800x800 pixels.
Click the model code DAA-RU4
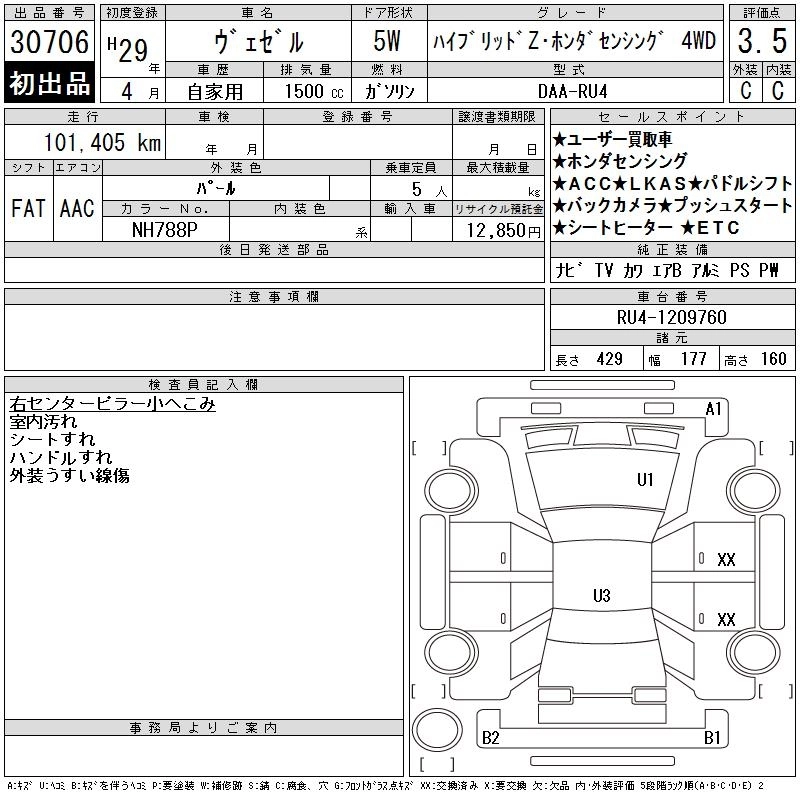point(573,91)
